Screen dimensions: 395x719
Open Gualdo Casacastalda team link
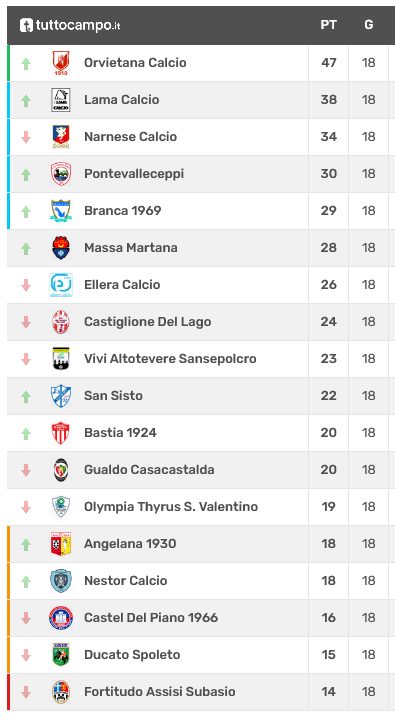click(149, 470)
